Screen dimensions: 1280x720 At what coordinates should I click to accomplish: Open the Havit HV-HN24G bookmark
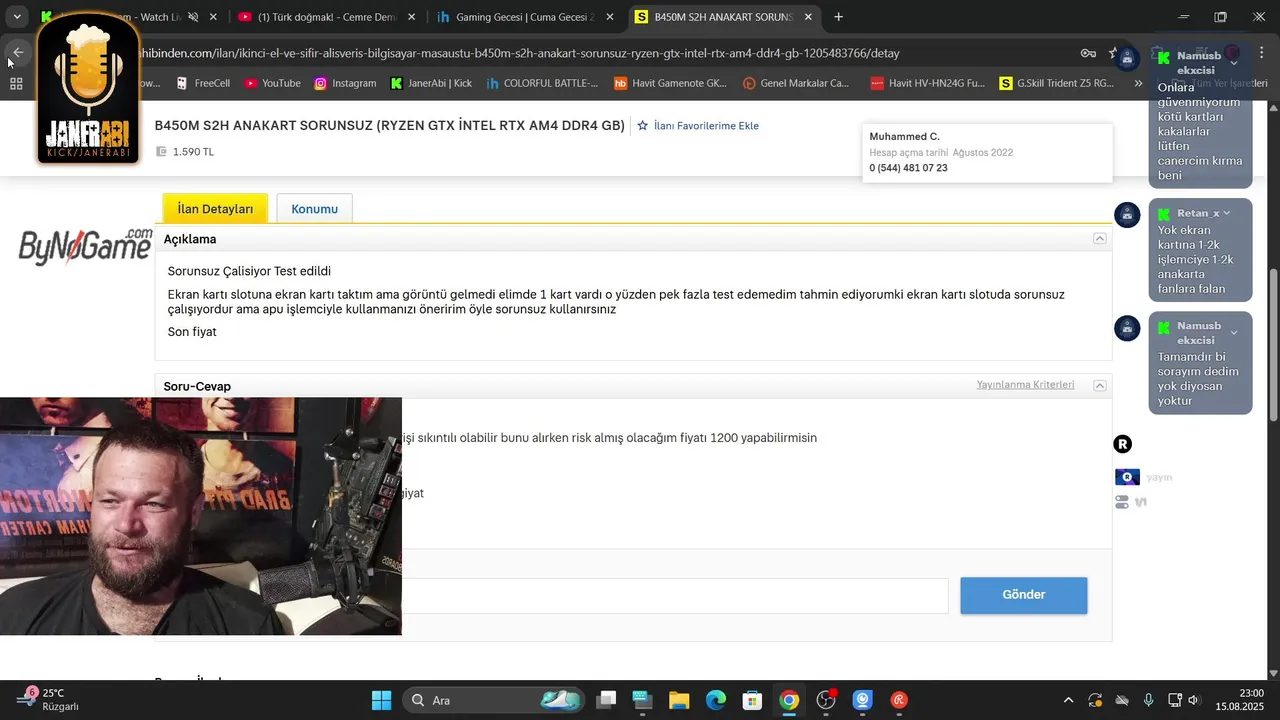(x=928, y=83)
